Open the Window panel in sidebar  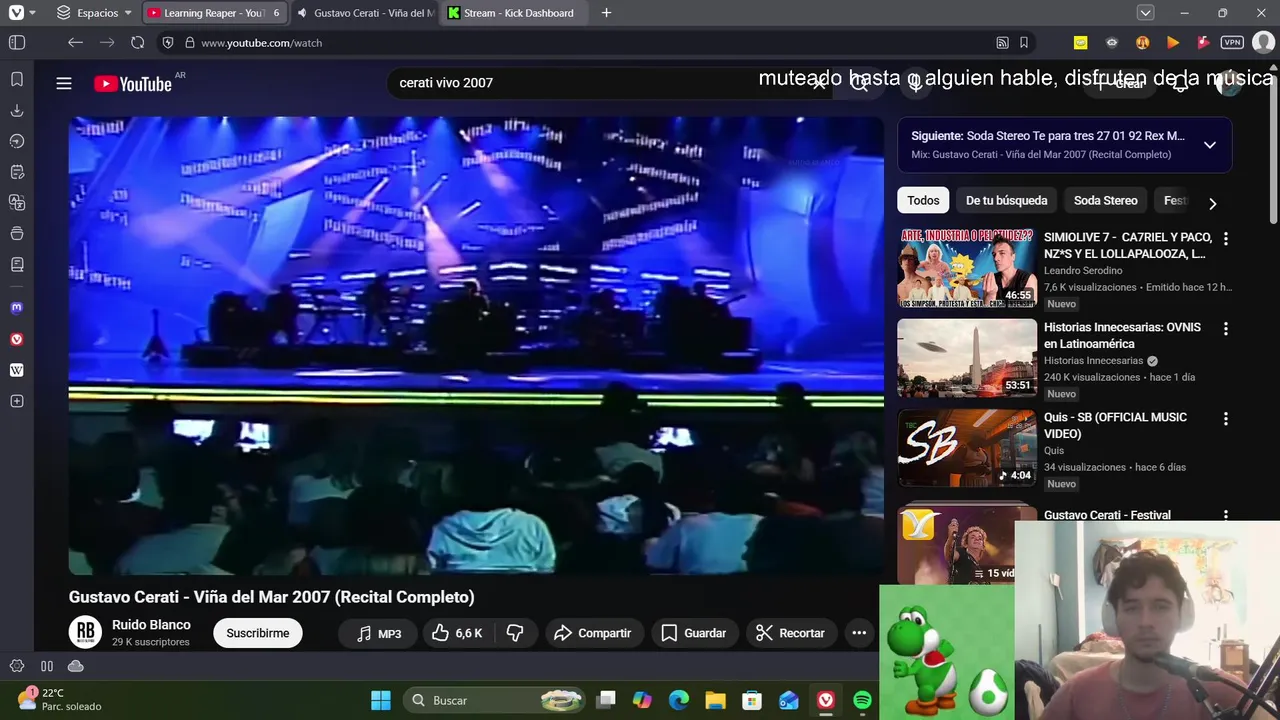pyautogui.click(x=17, y=234)
